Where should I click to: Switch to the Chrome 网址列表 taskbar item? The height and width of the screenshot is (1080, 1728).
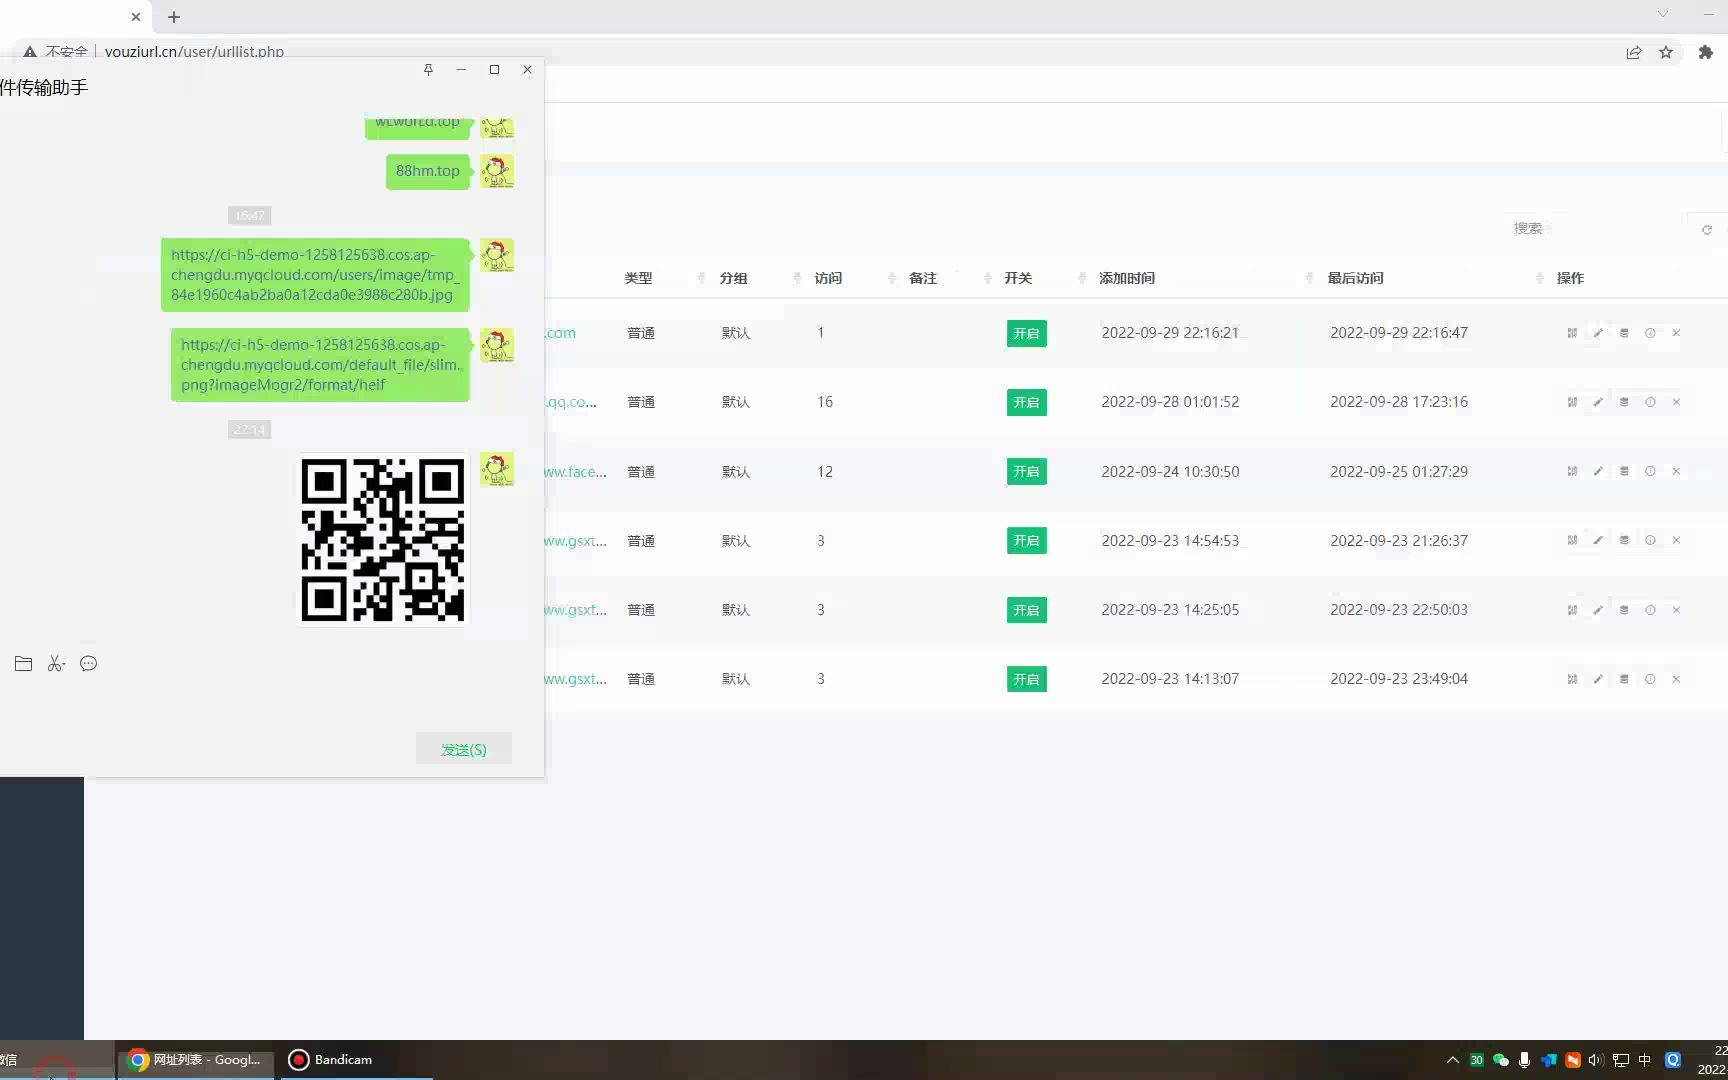pos(196,1060)
